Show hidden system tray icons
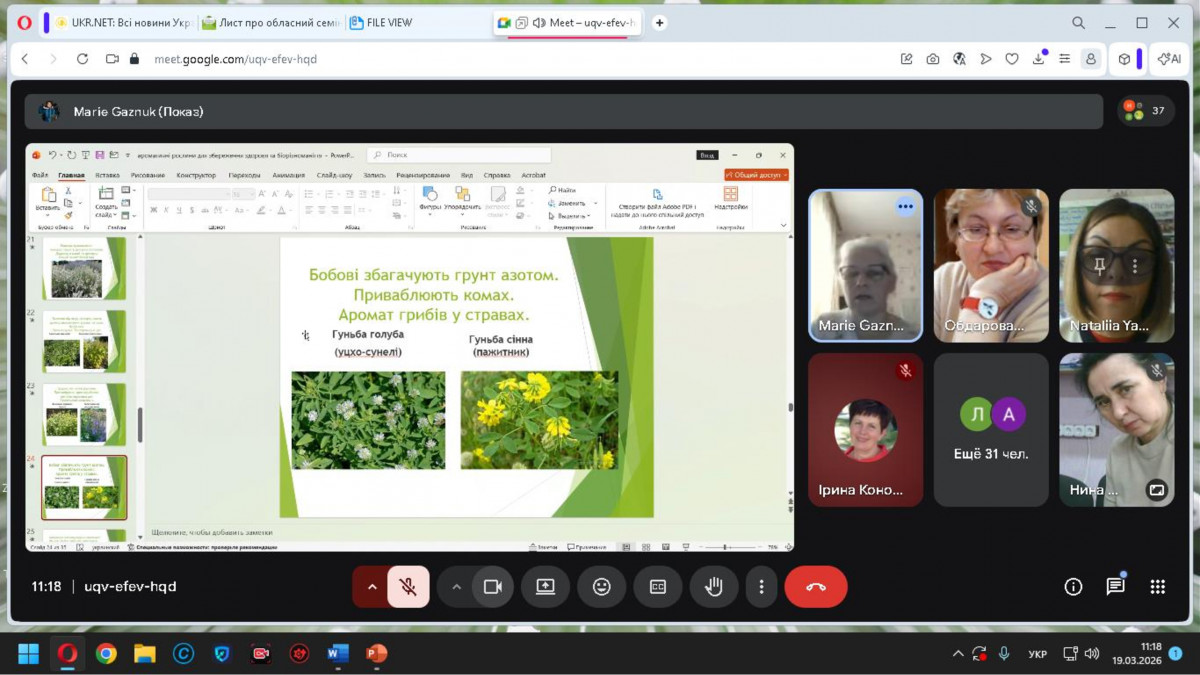The height and width of the screenshot is (675, 1200). point(957,654)
